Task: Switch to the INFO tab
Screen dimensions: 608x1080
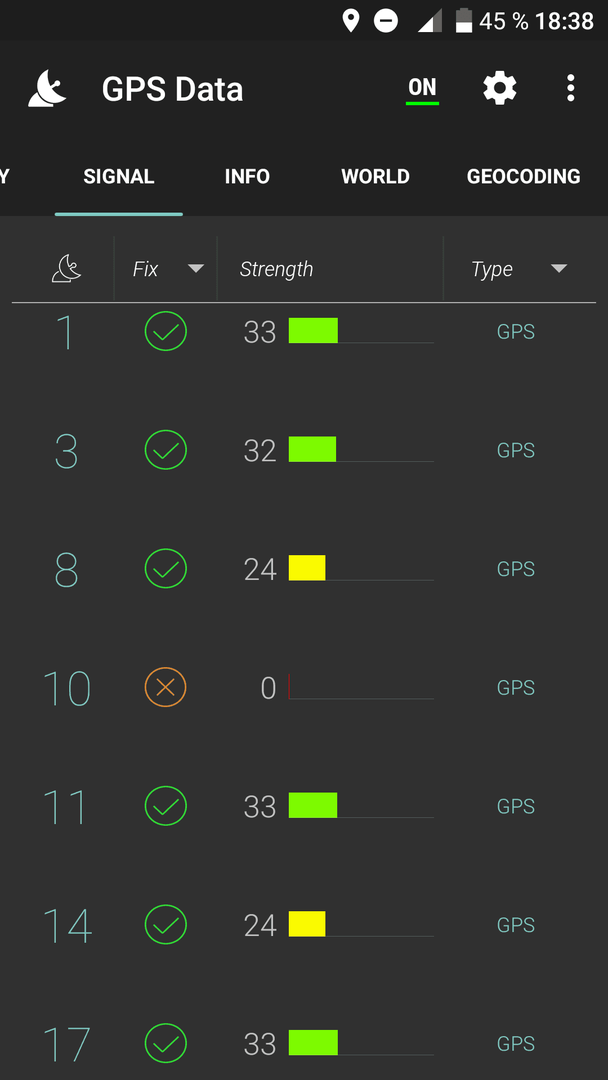Action: tap(247, 176)
